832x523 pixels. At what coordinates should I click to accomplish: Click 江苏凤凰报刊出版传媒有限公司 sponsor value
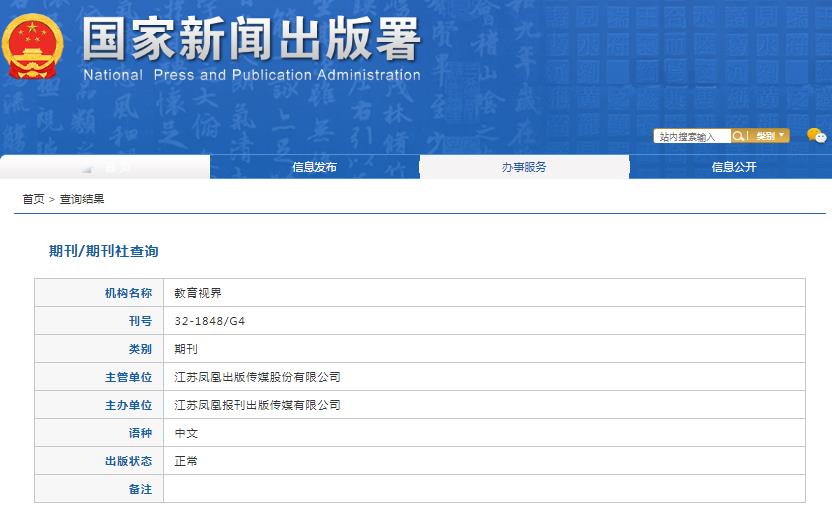(x=257, y=405)
